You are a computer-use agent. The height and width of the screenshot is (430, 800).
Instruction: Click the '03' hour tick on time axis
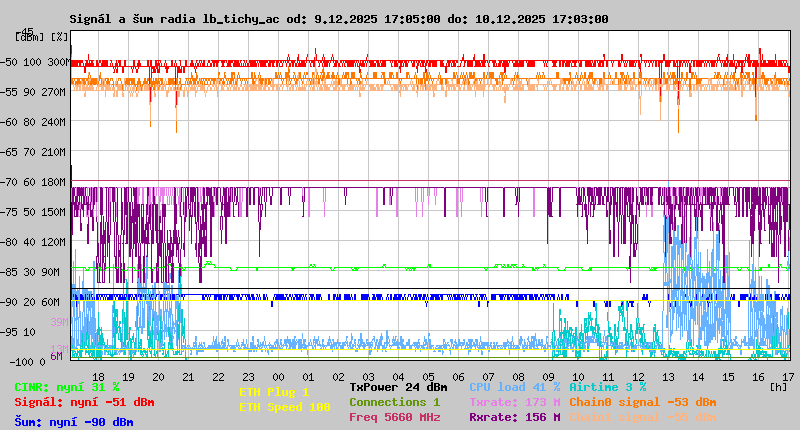click(x=368, y=377)
